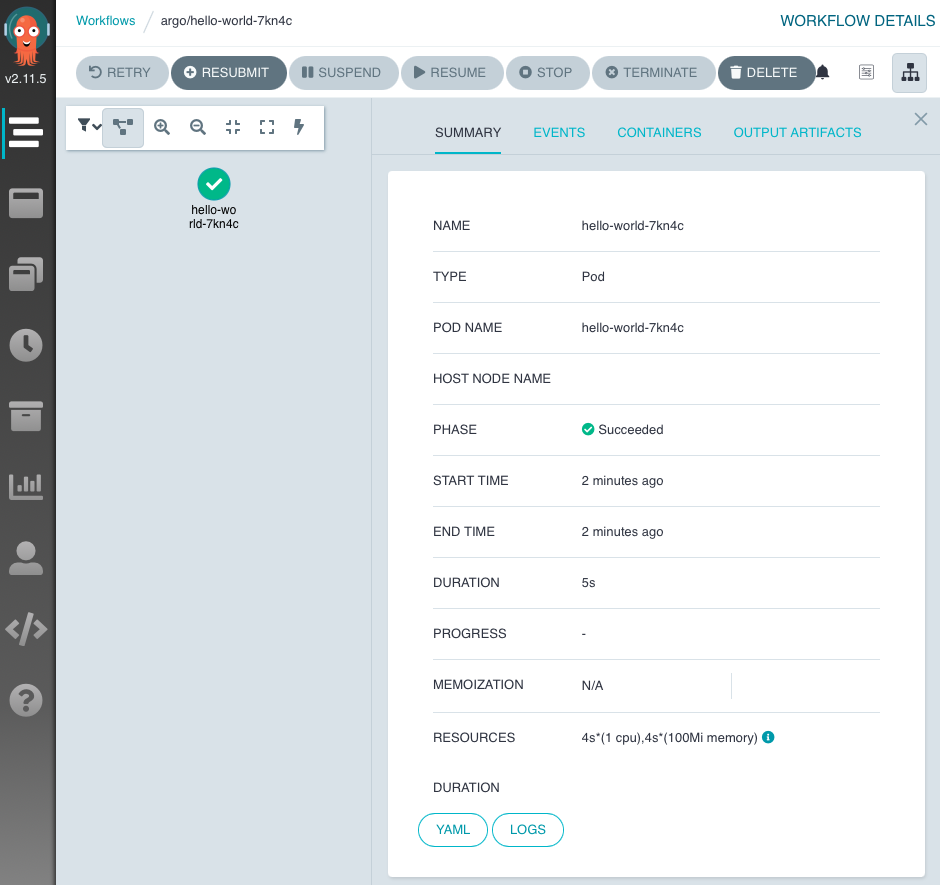Viewport: 940px width, 885px height.
Task: Click the collapse nodes icon
Action: pyautogui.click(x=233, y=127)
